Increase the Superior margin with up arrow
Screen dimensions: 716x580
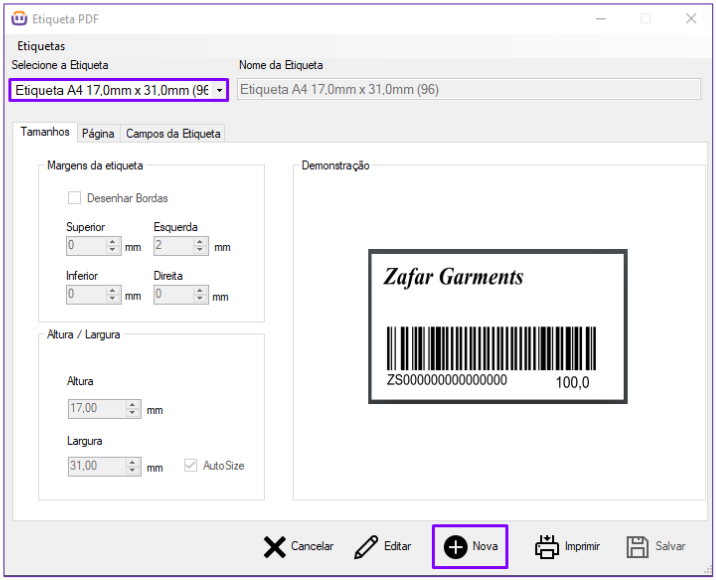112,242
